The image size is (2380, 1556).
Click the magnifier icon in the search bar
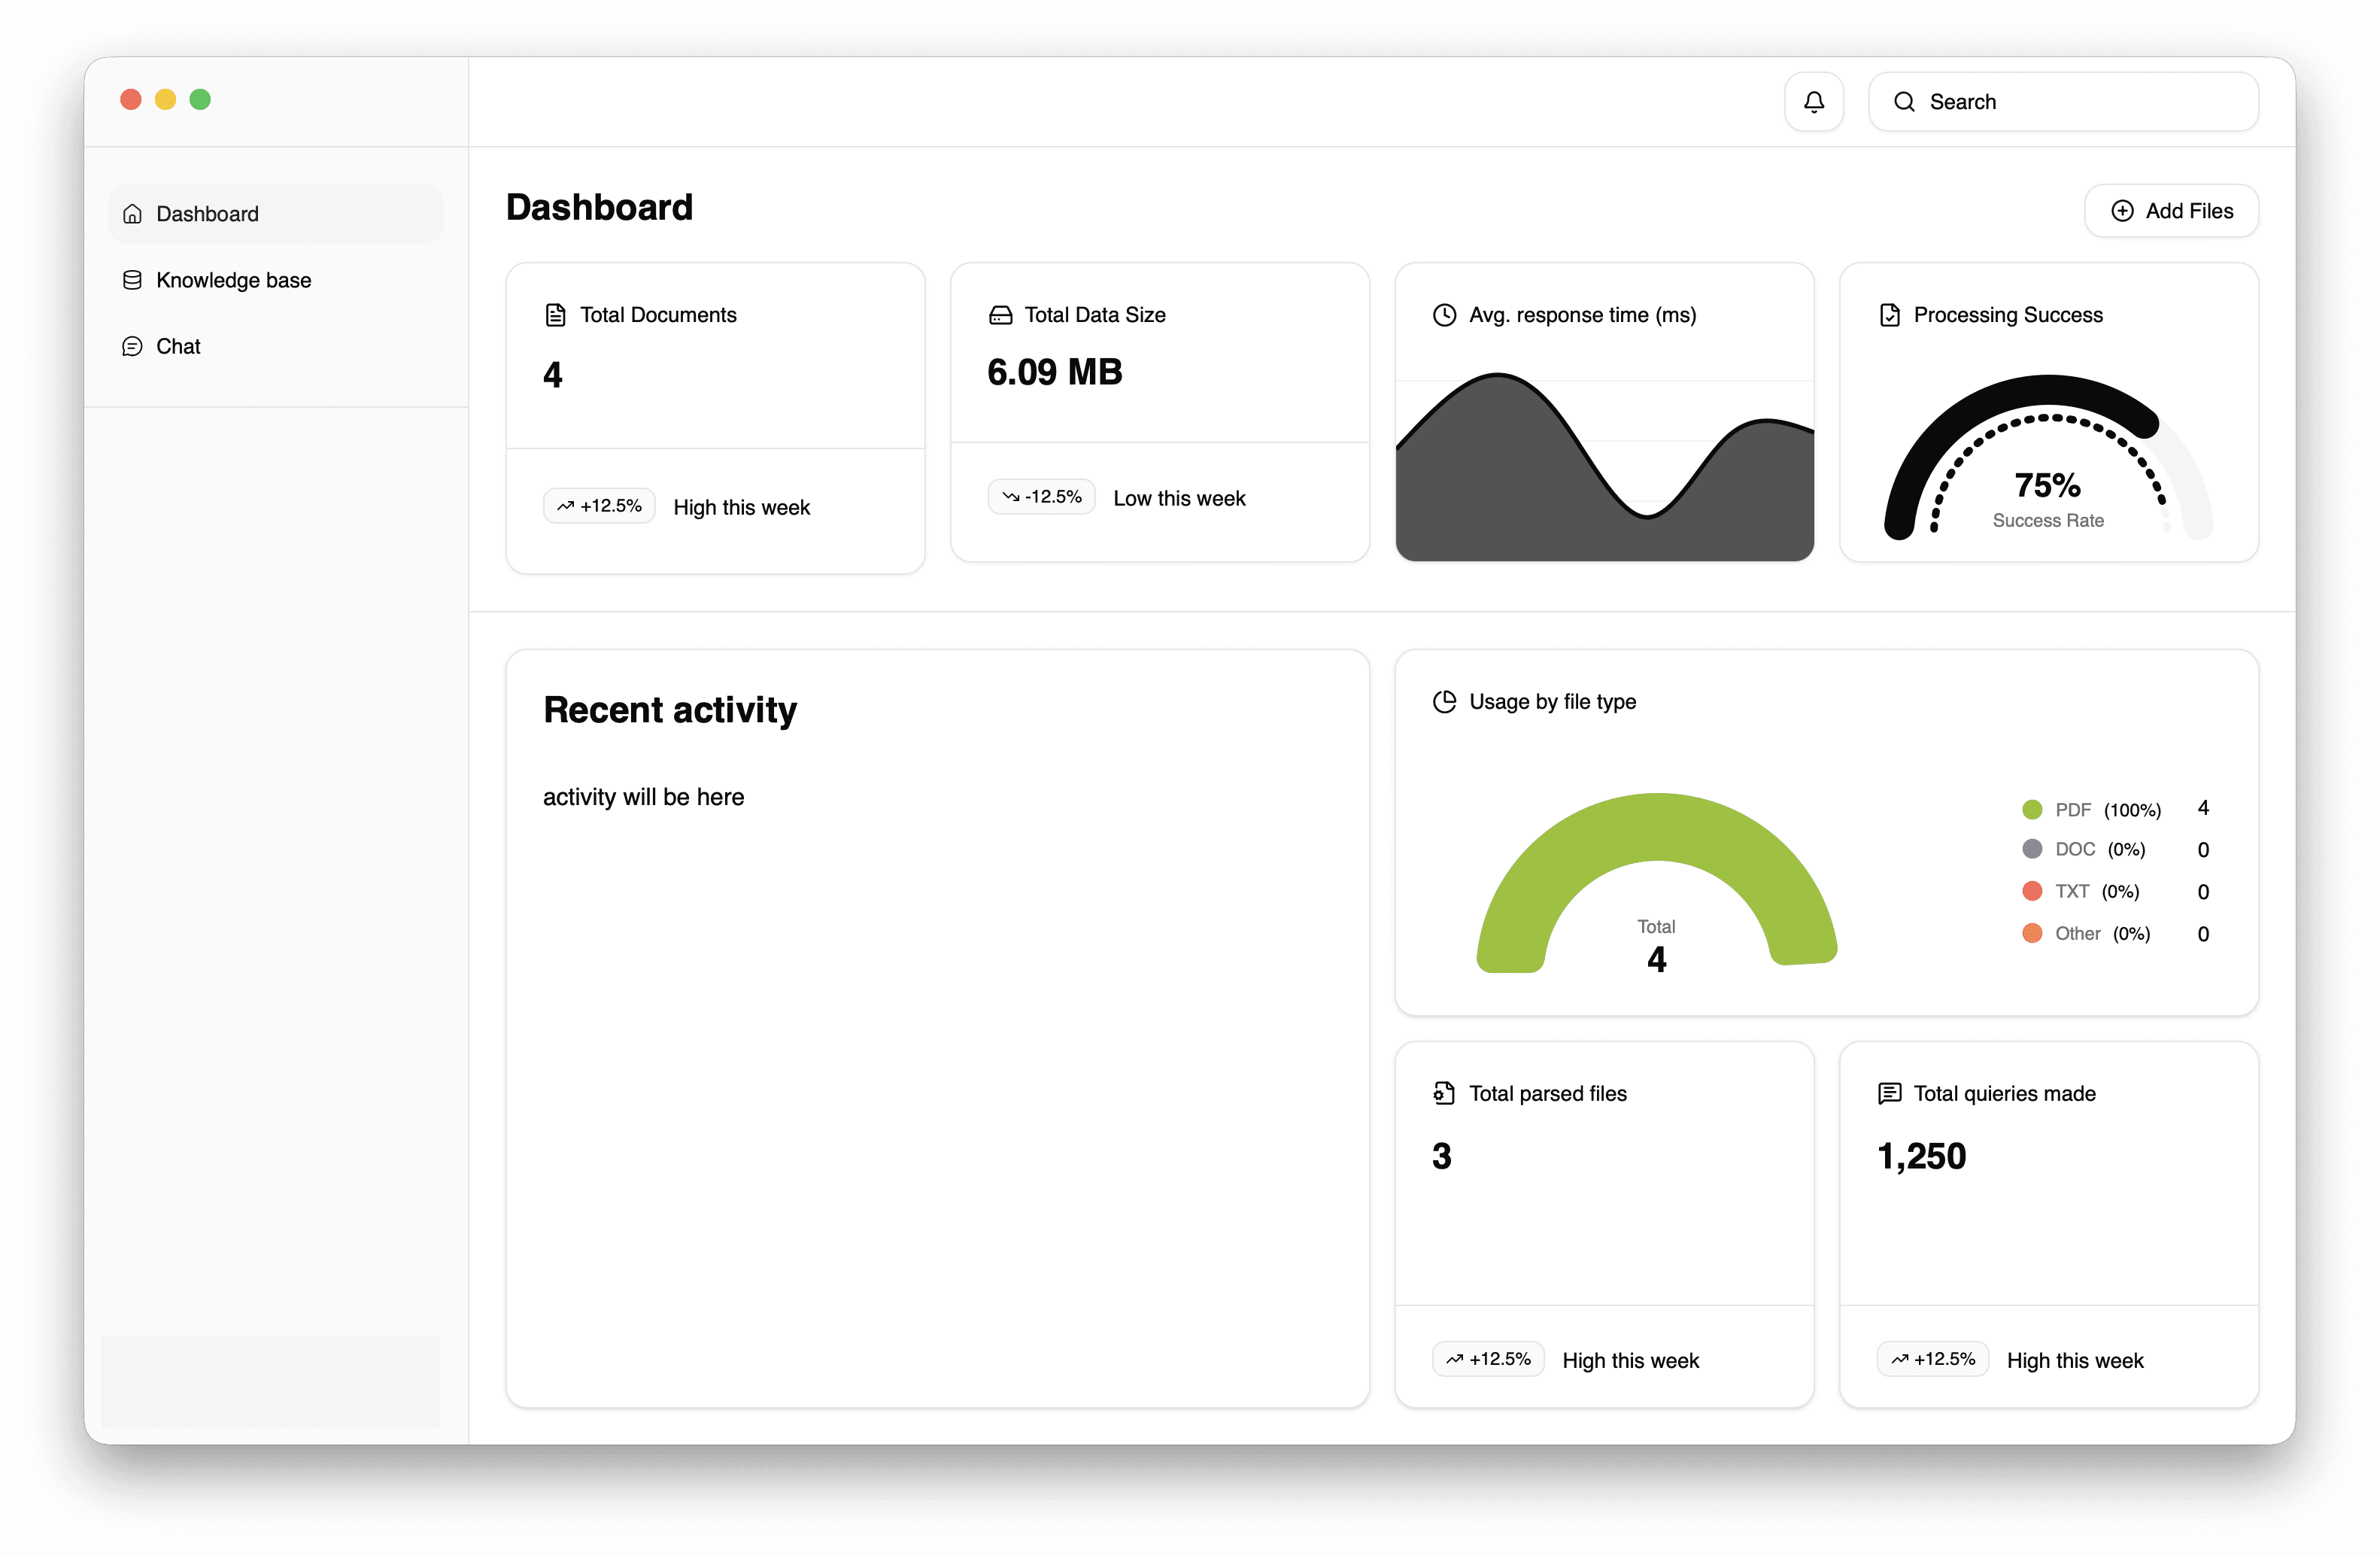1904,101
